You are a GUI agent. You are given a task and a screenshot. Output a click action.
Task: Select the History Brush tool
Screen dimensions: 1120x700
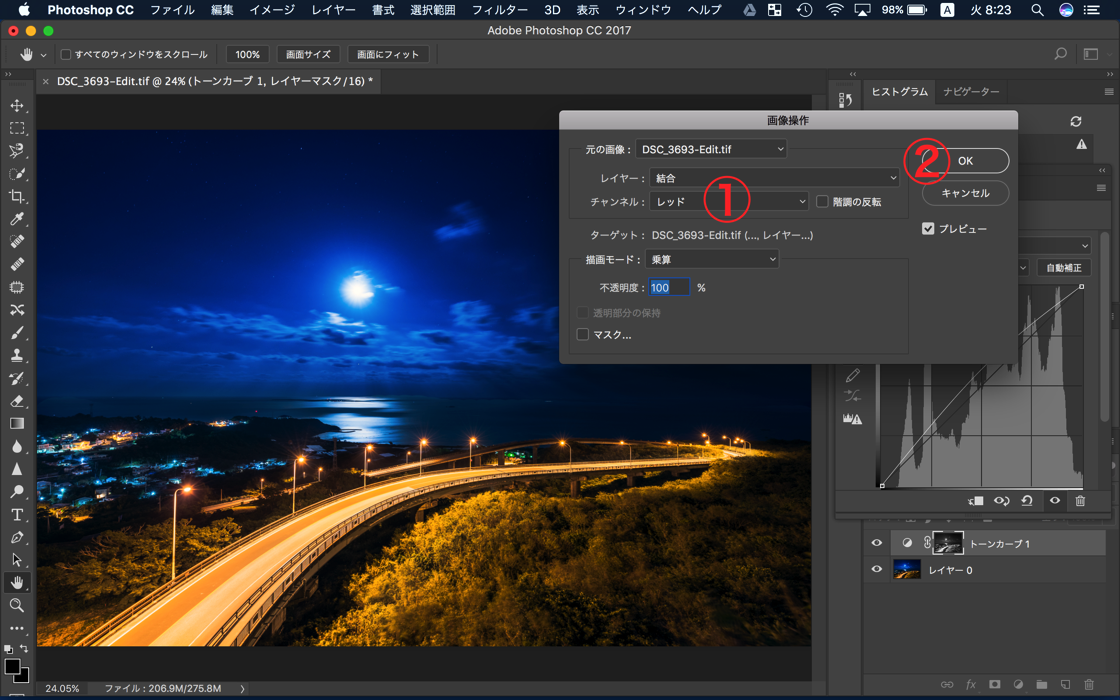pos(17,378)
